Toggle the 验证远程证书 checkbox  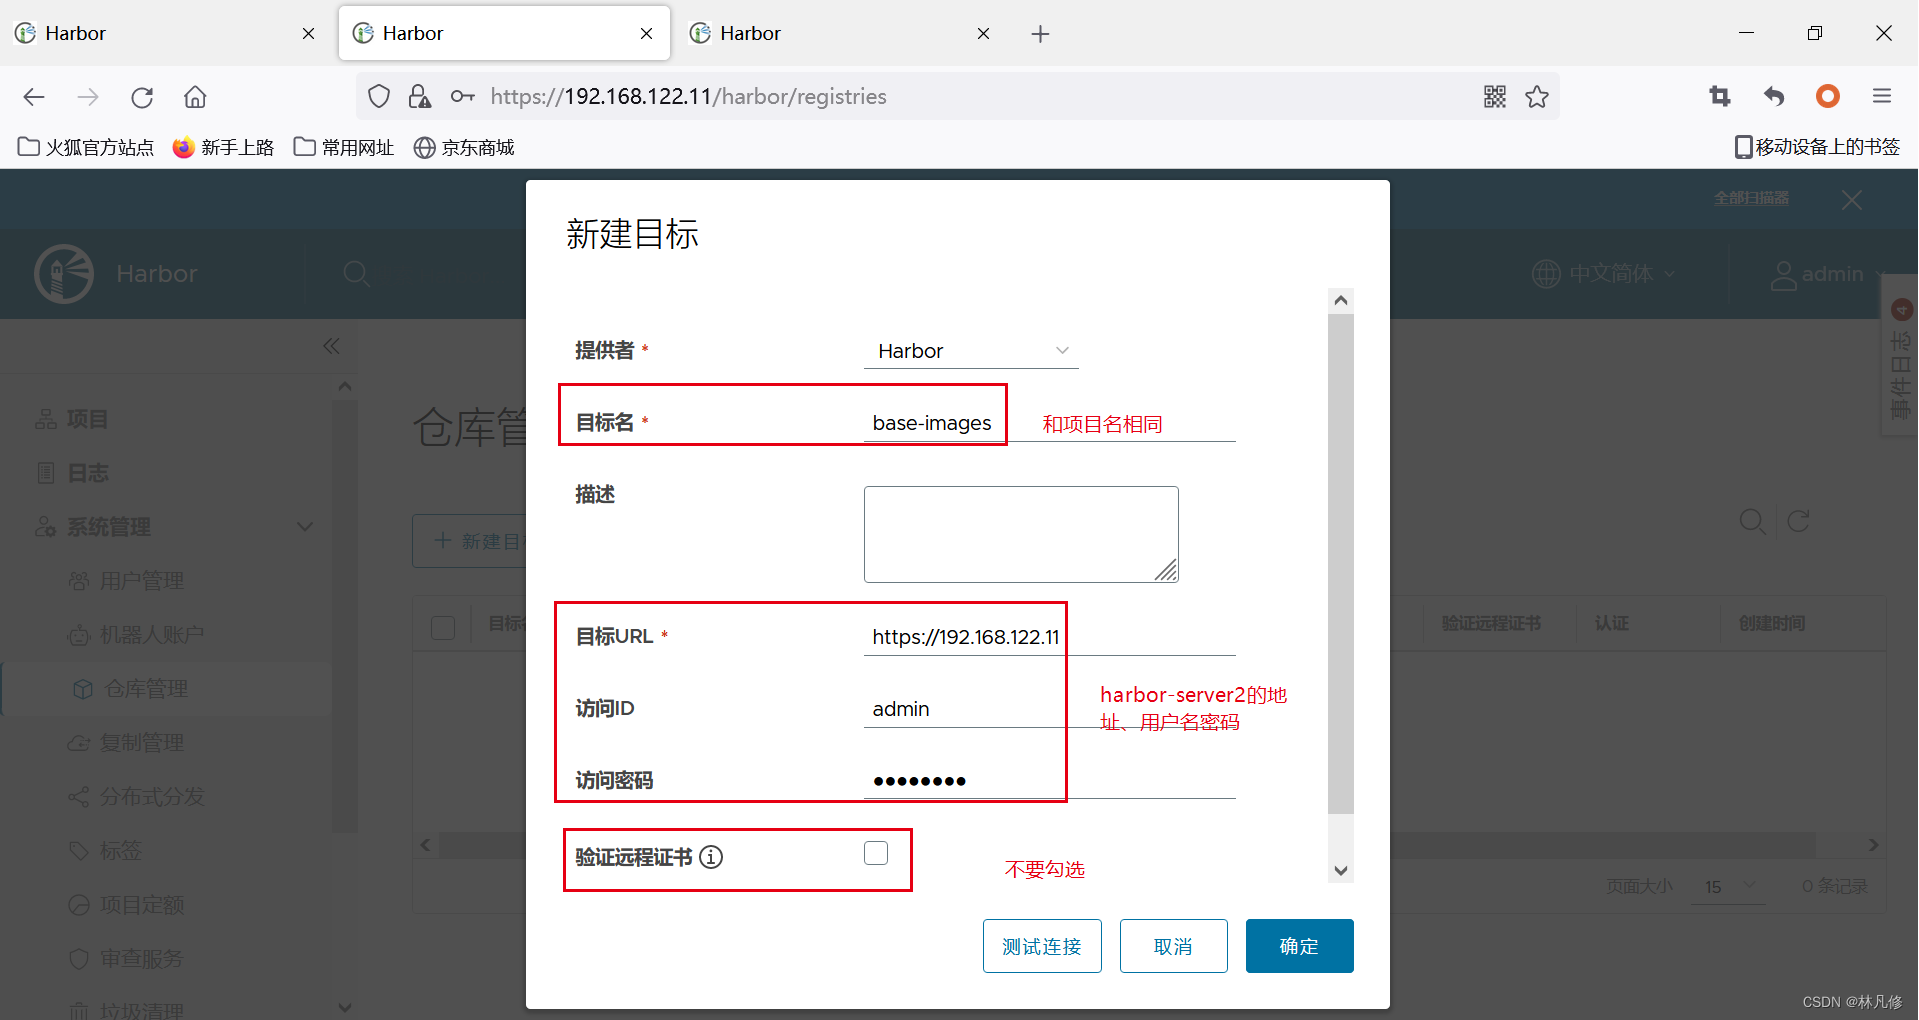[x=876, y=853]
